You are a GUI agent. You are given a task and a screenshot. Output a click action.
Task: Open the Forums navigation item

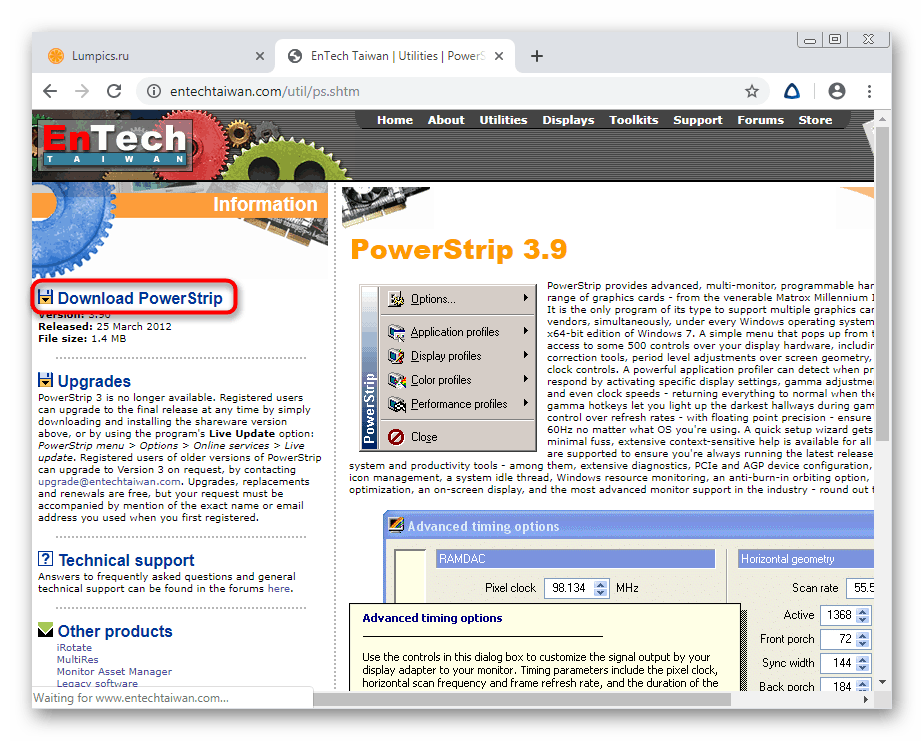(x=760, y=120)
